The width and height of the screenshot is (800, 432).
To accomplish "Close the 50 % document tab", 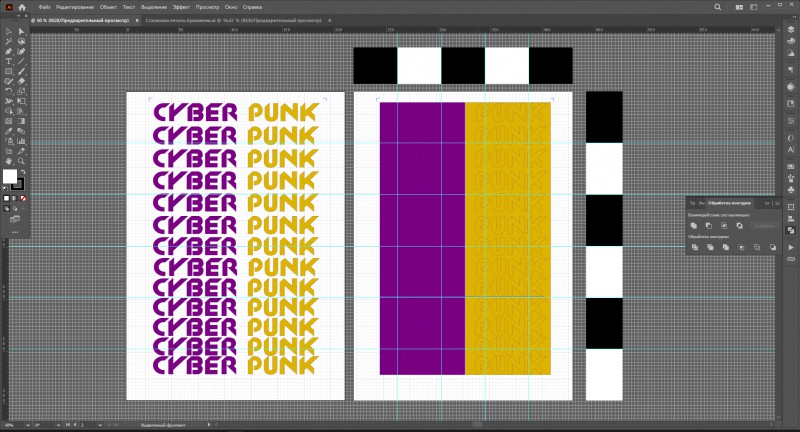I will [137, 20].
